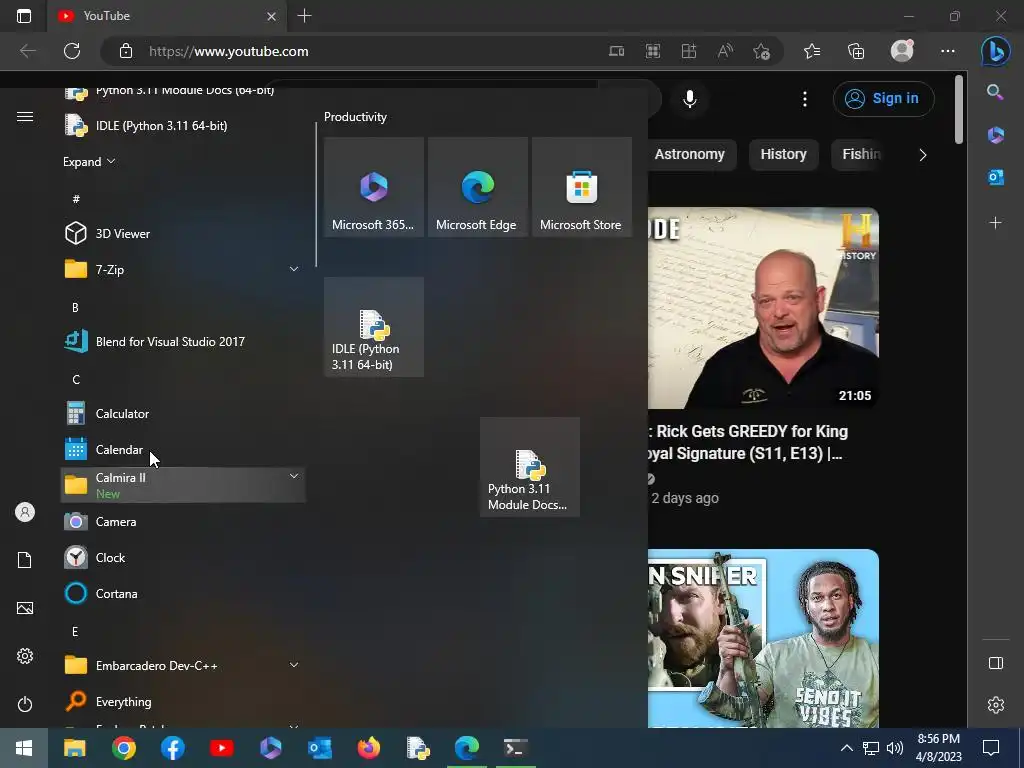Image resolution: width=1024 pixels, height=768 pixels.
Task: Click the Power icon in Start menu
Action: click(x=25, y=704)
